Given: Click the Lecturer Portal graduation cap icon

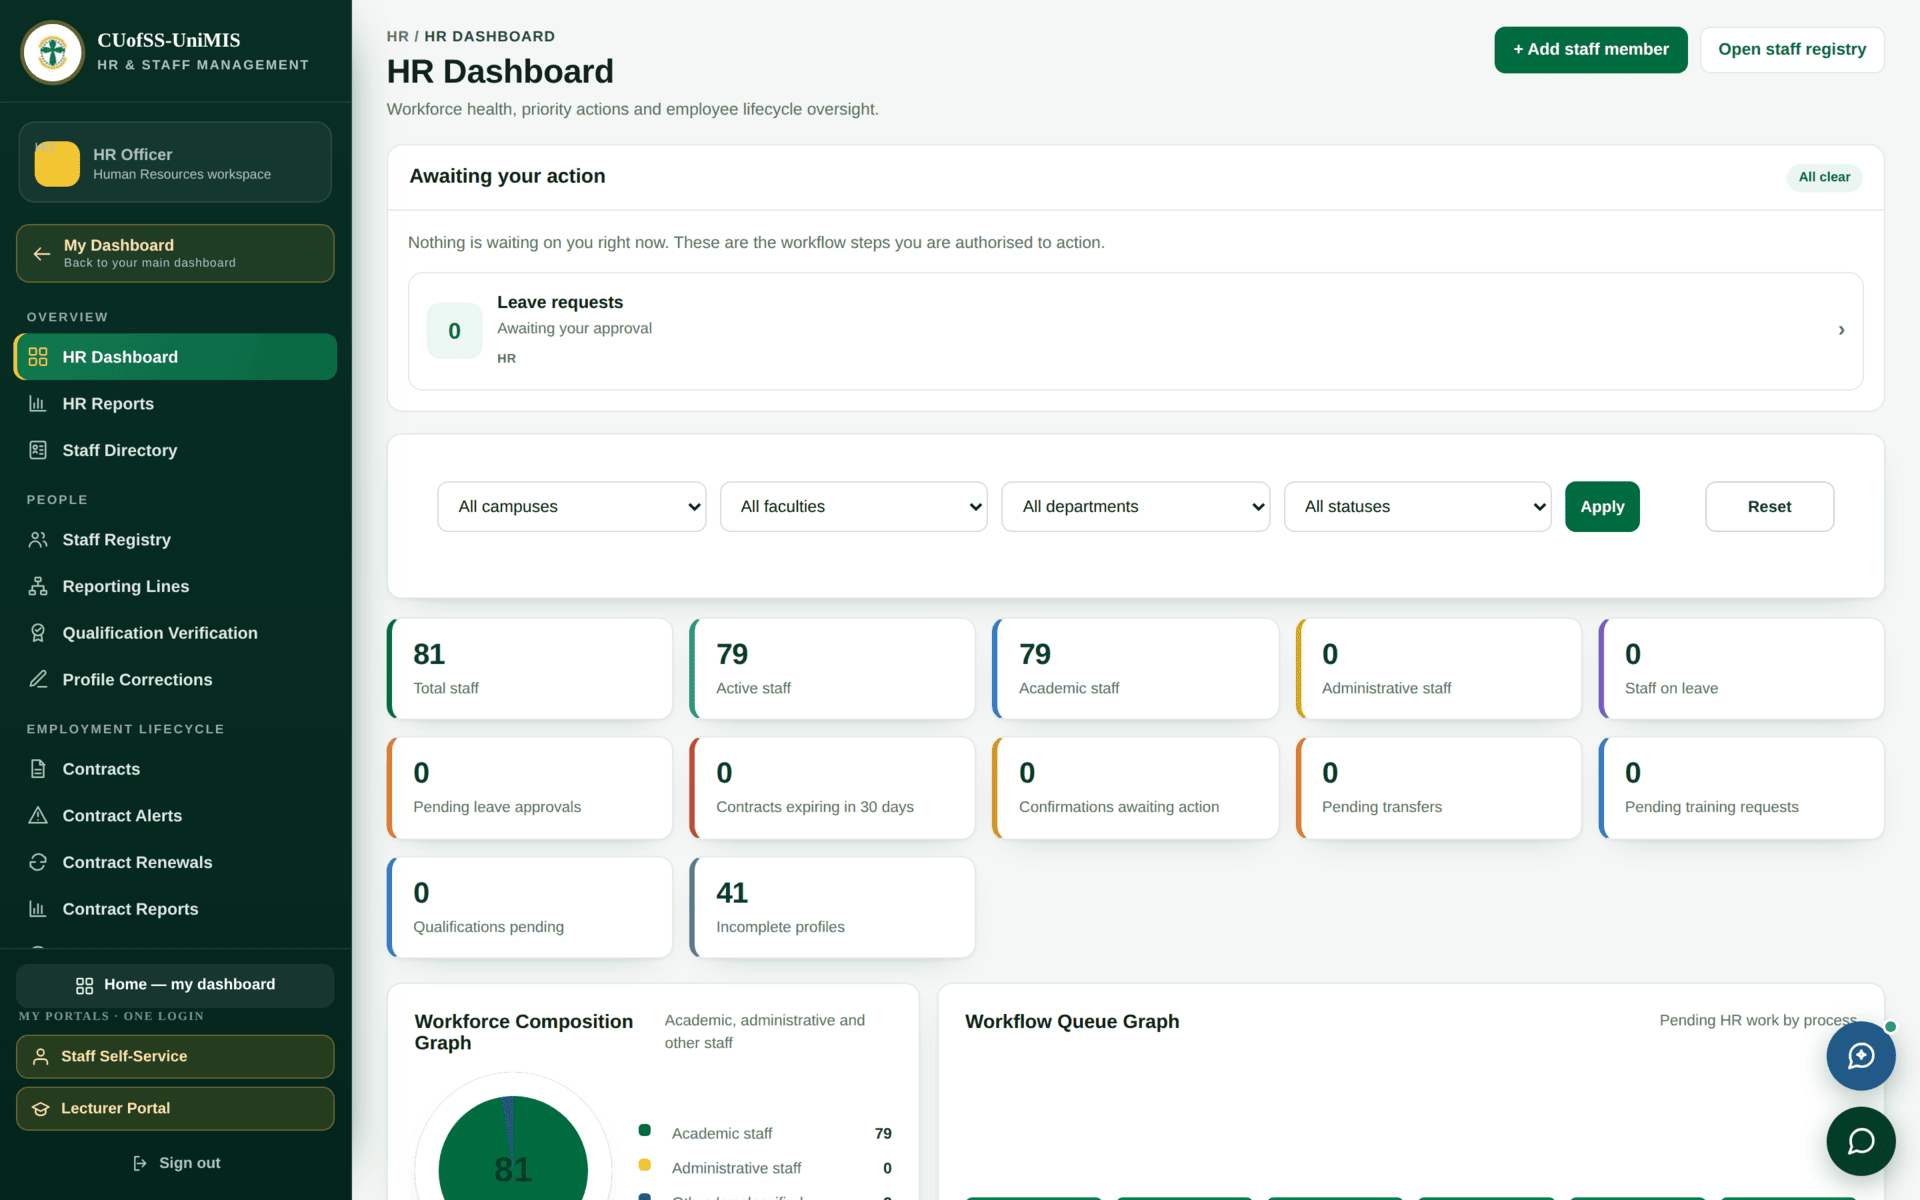Looking at the screenshot, I should pyautogui.click(x=41, y=1109).
